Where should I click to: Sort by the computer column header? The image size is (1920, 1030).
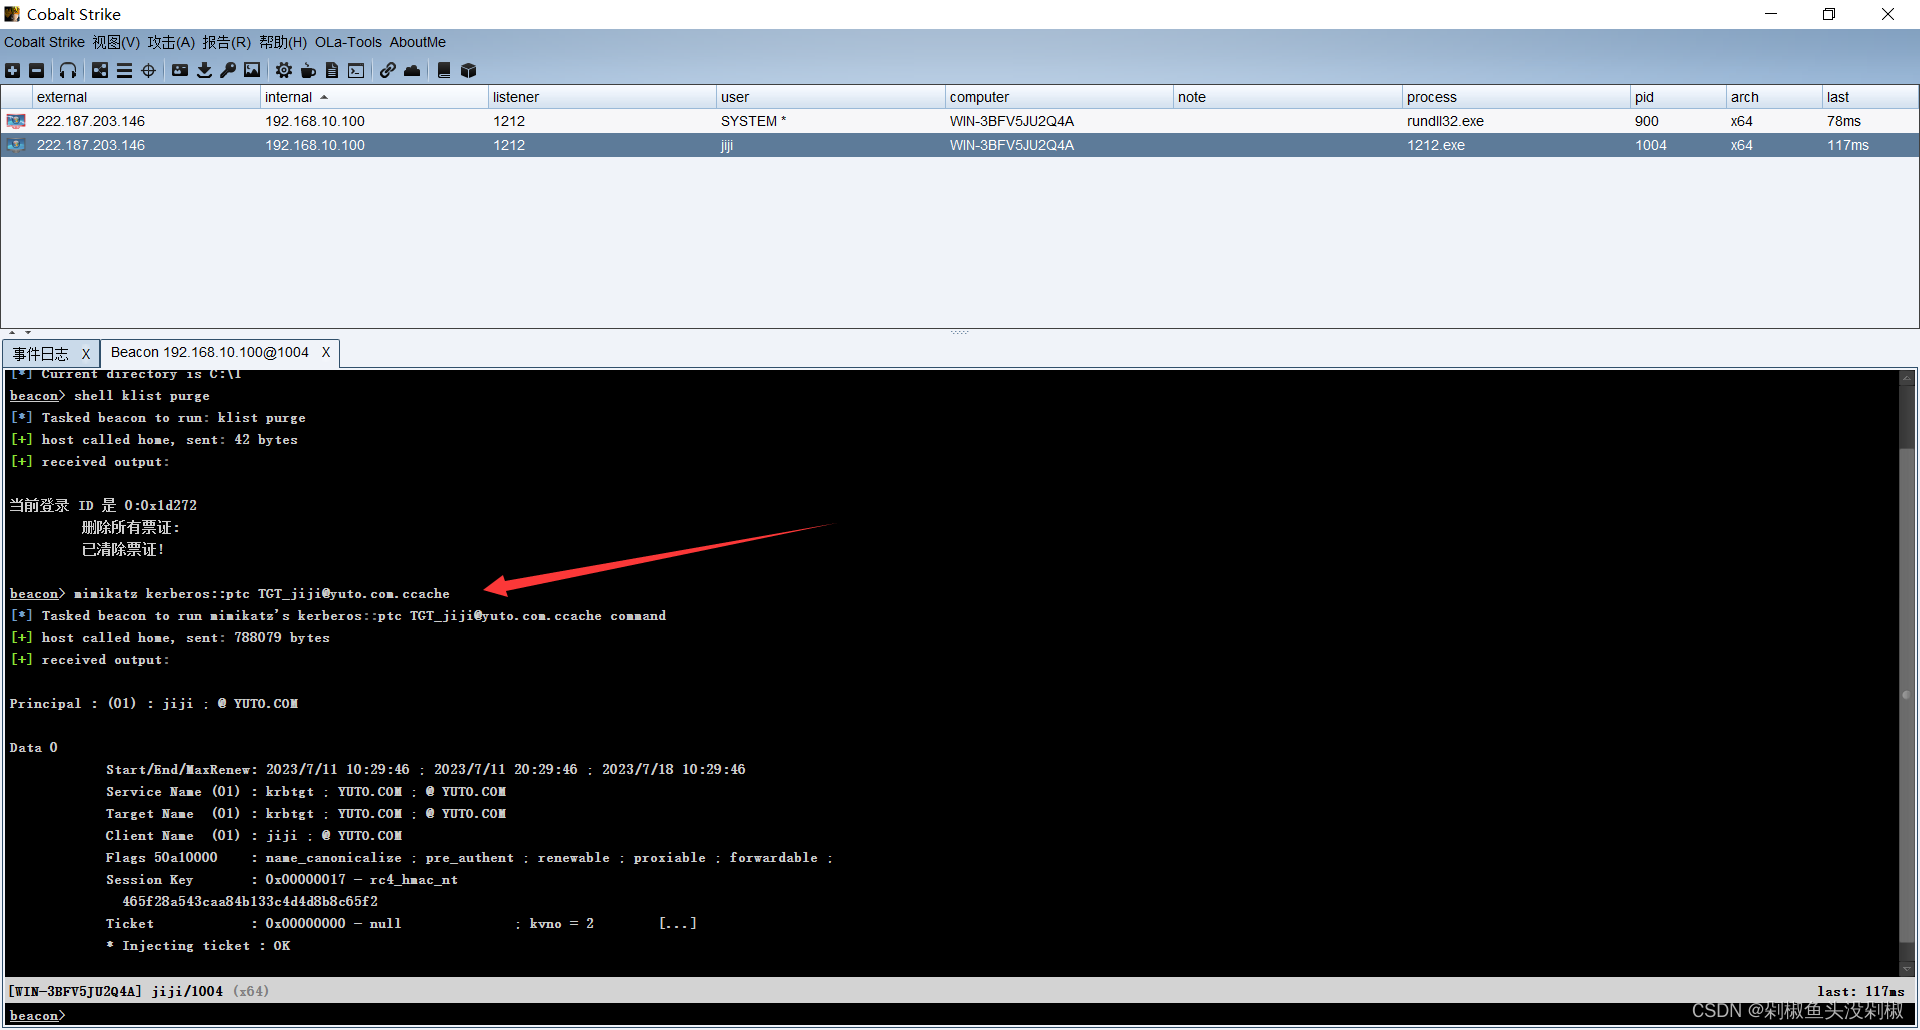coord(1059,97)
